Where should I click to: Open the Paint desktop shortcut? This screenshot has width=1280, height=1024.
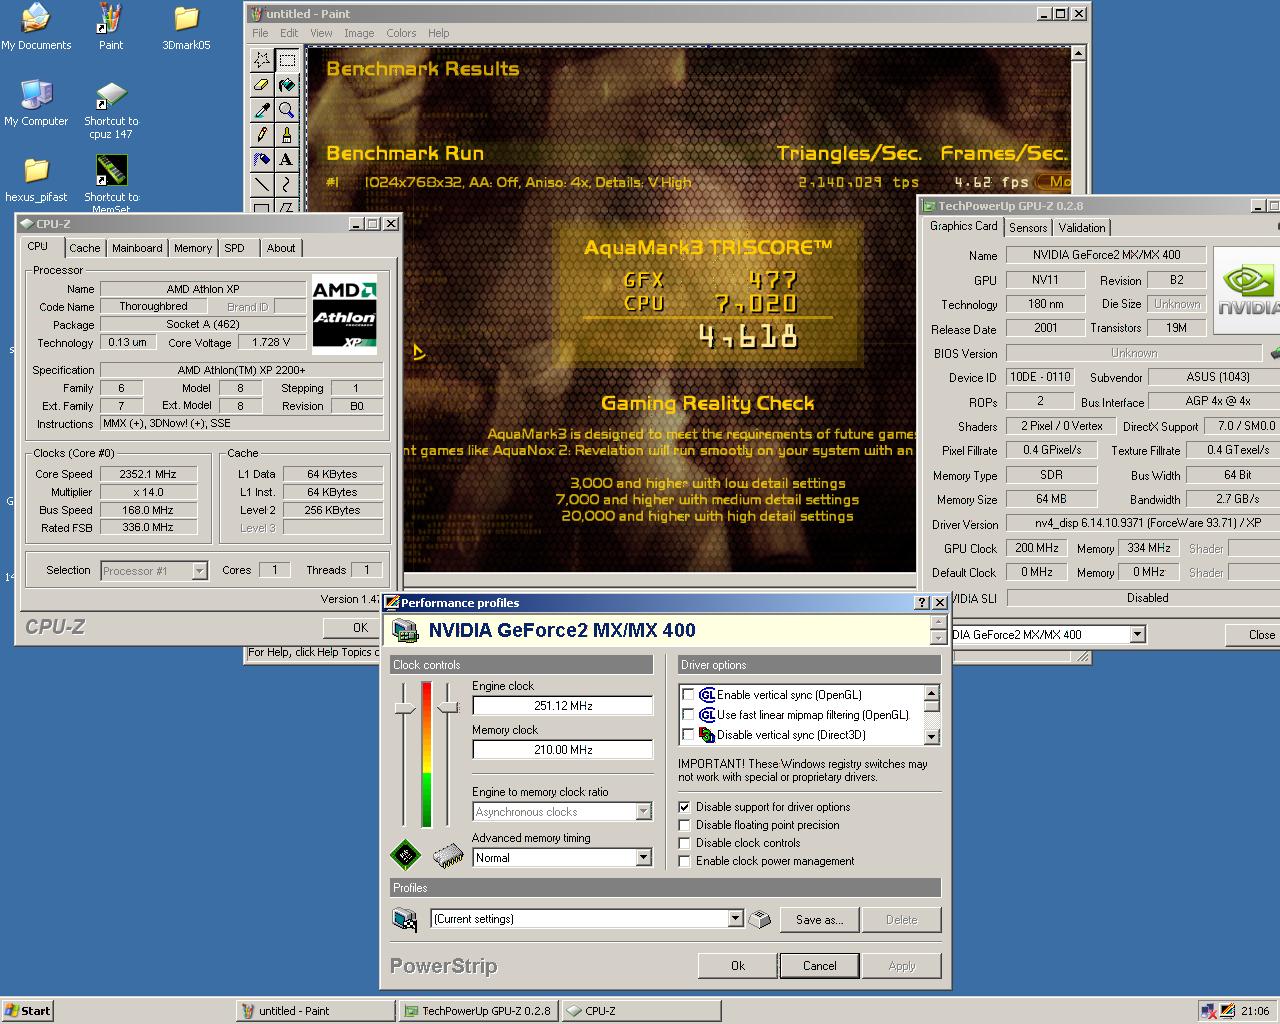point(111,27)
